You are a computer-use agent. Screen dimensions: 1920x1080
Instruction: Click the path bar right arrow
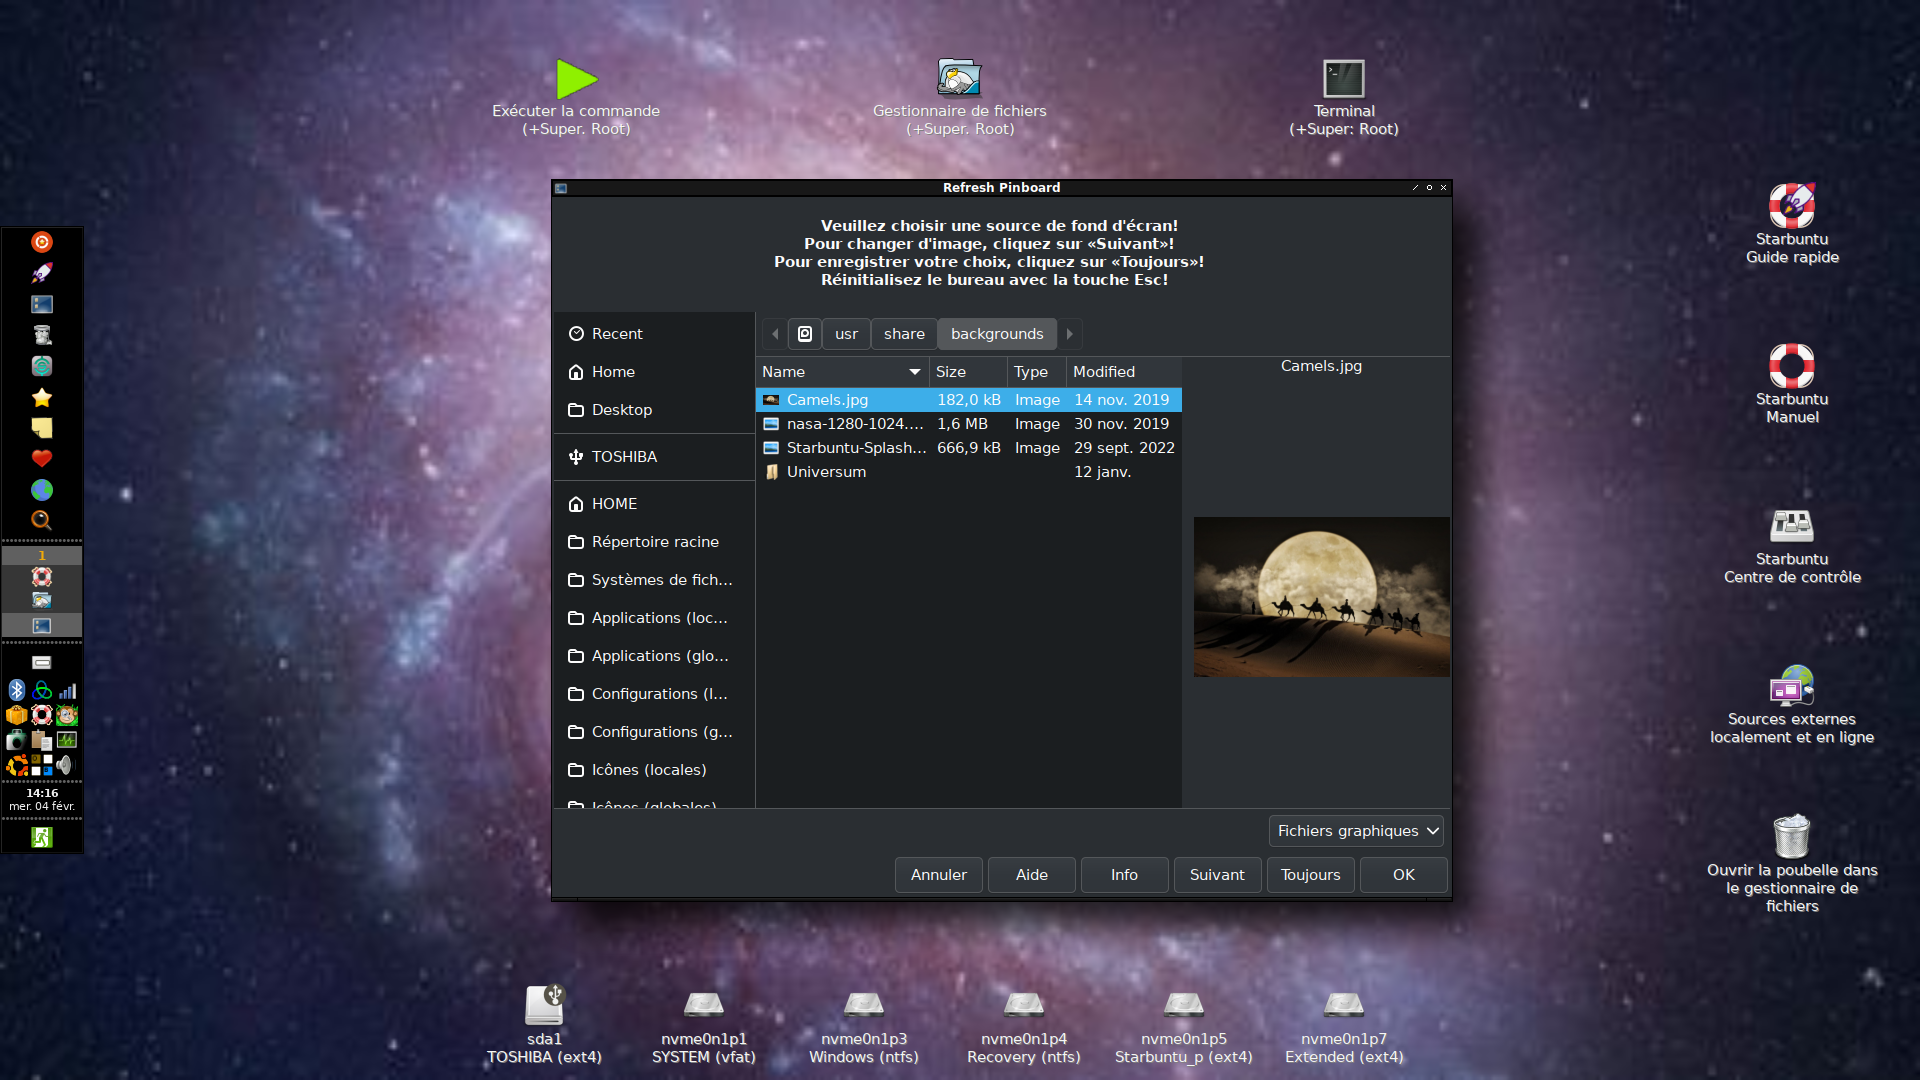pos(1069,334)
